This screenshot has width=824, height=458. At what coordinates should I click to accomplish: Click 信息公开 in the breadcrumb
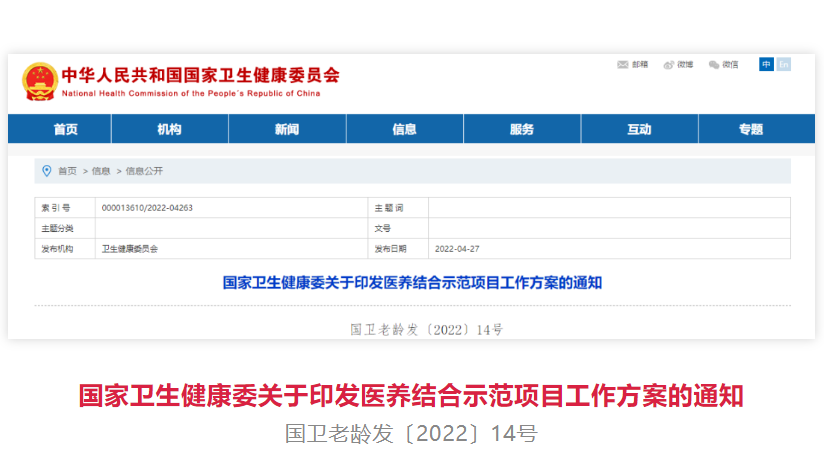144,171
